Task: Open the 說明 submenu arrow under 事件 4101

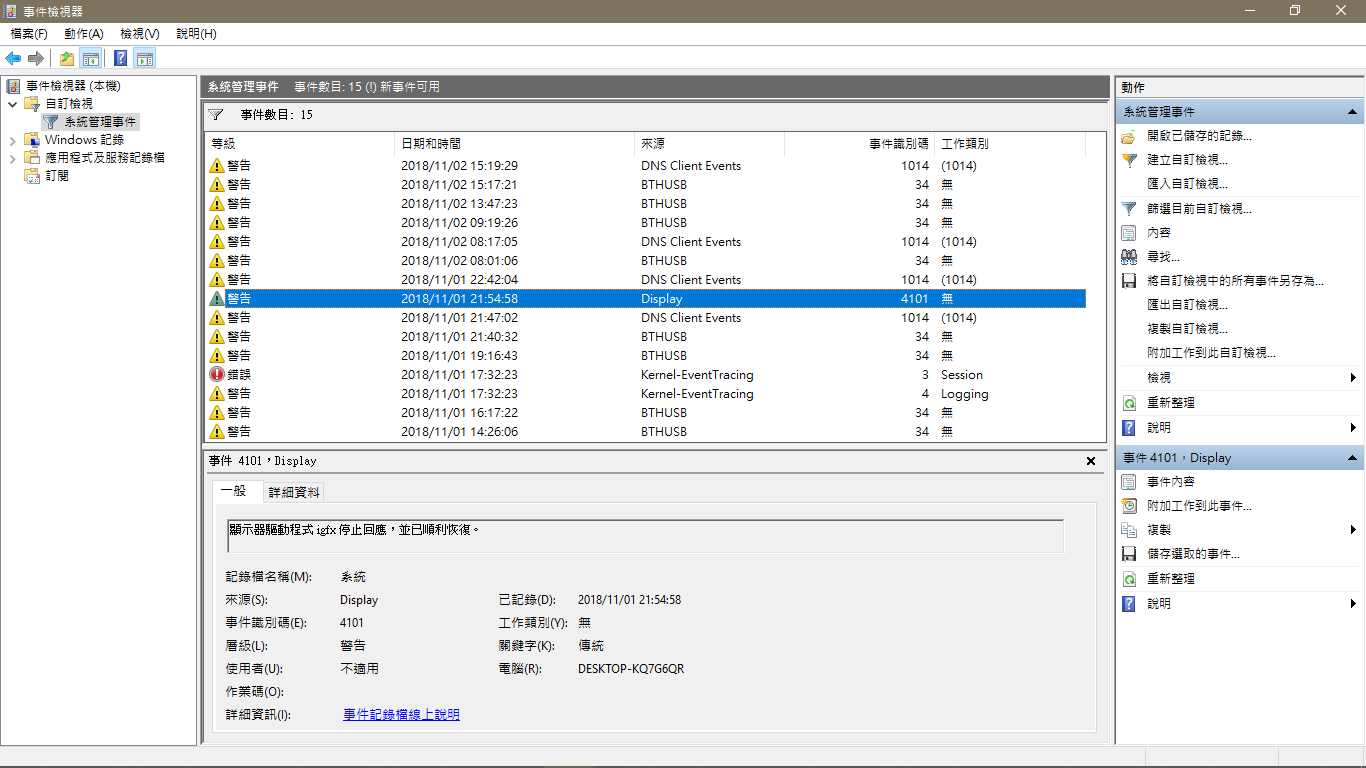Action: [1353, 604]
